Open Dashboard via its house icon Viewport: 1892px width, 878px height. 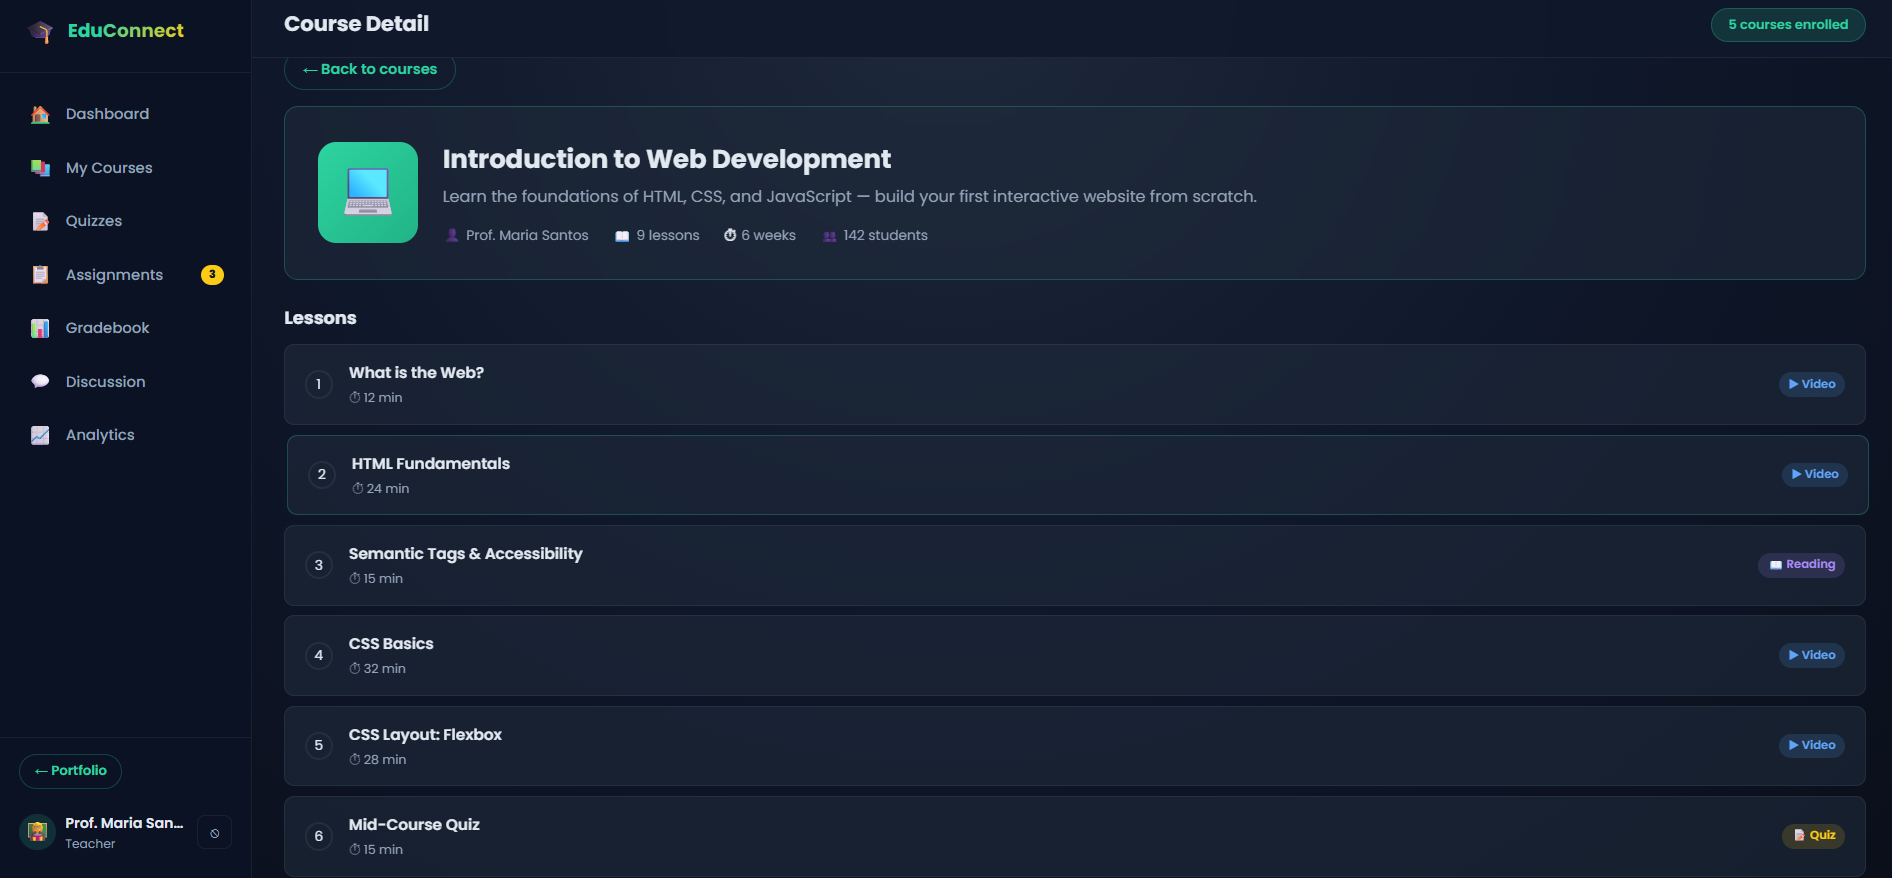click(x=40, y=114)
